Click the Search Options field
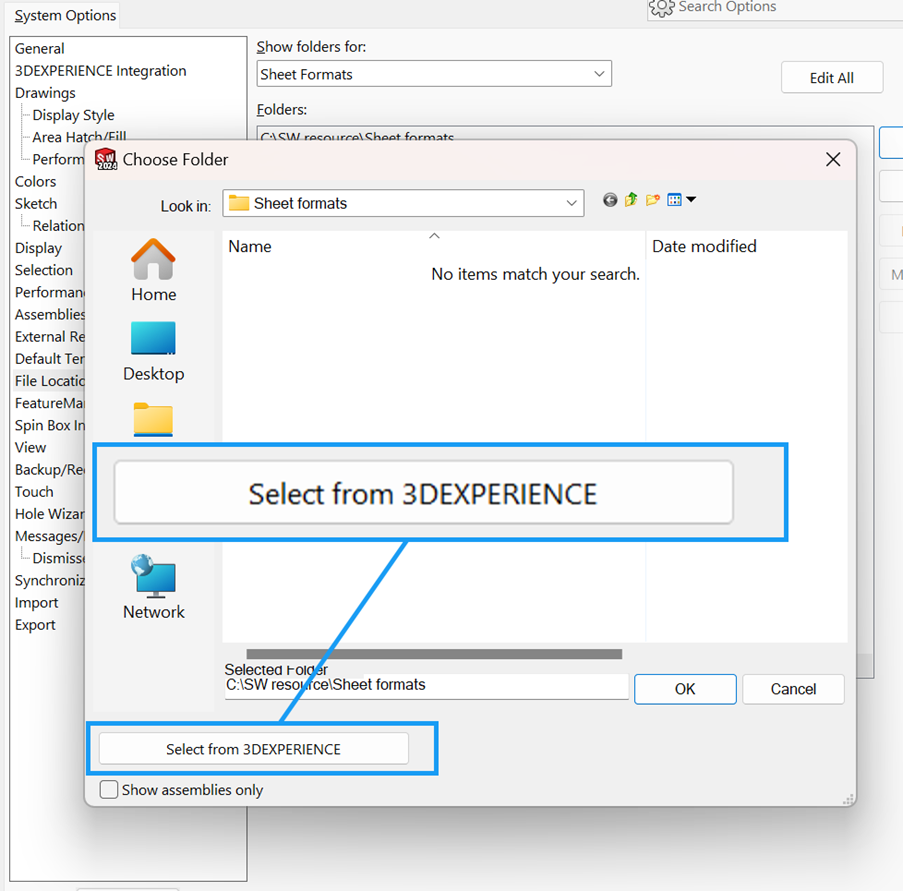The width and height of the screenshot is (903, 891). coord(775,8)
